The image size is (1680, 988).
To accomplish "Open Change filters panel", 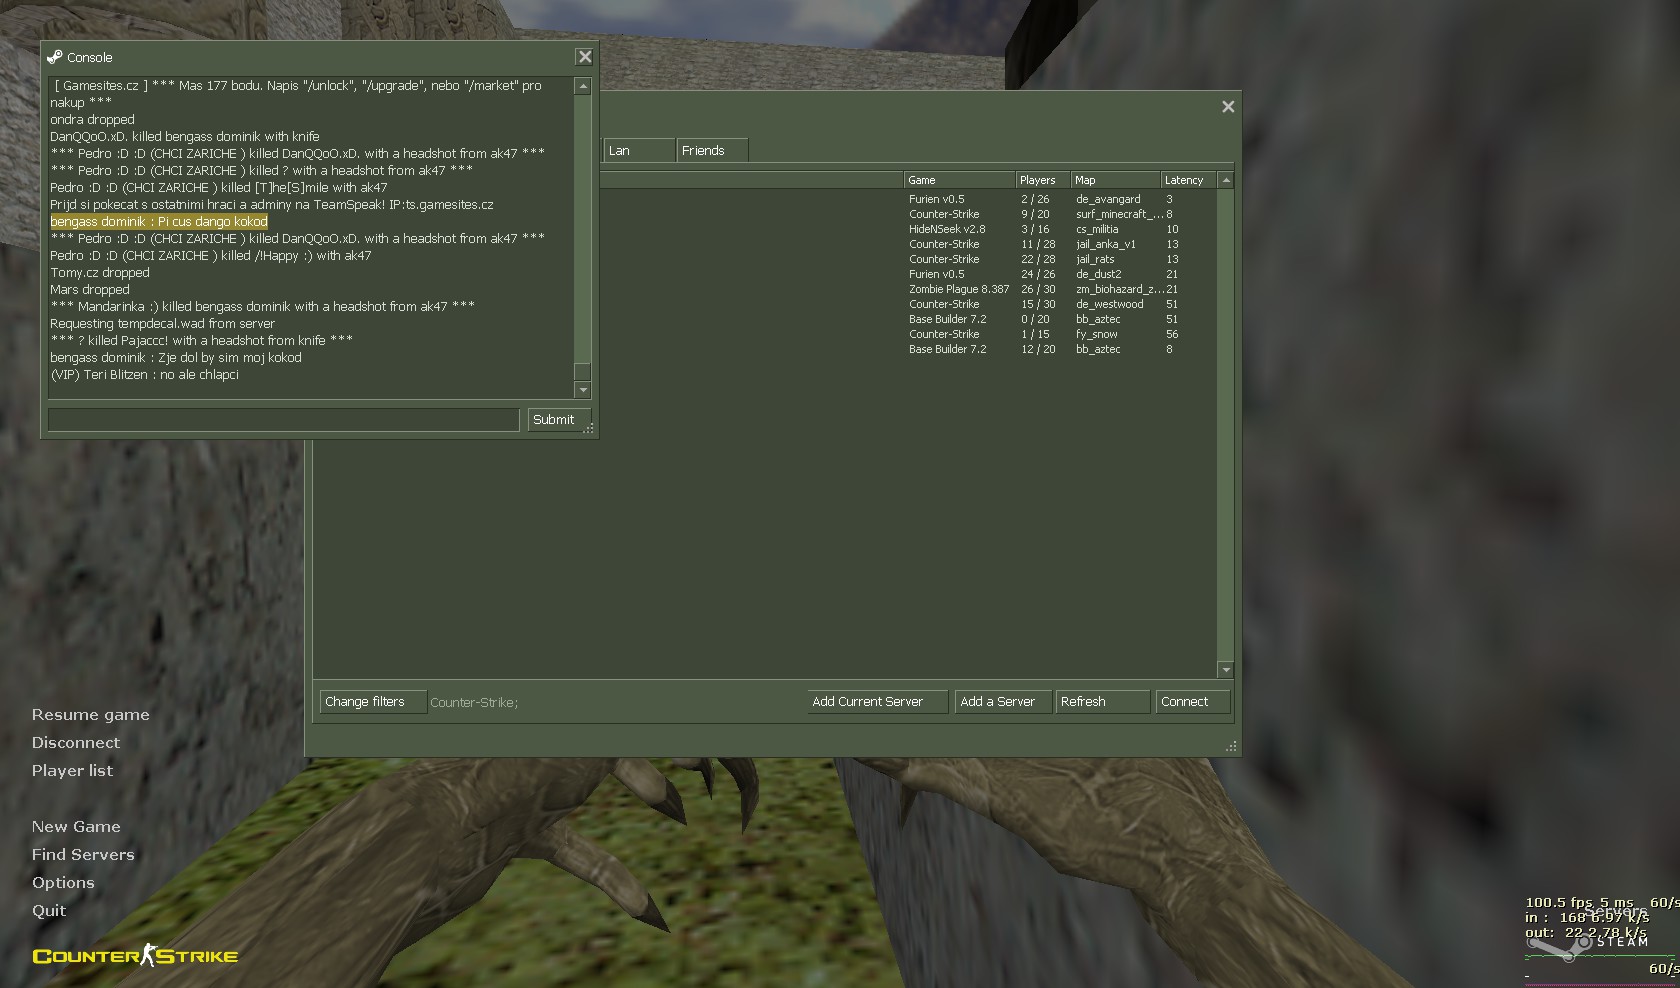I will click(x=373, y=702).
